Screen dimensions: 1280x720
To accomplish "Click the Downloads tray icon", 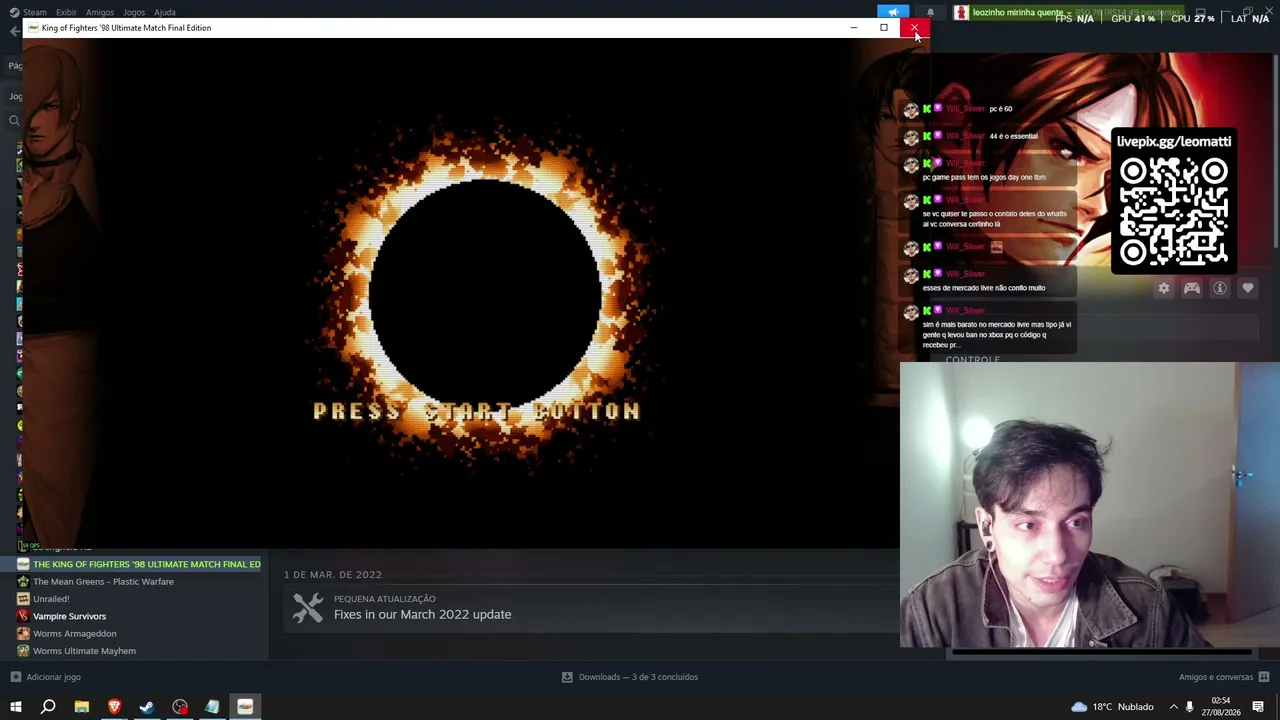I will click(567, 677).
